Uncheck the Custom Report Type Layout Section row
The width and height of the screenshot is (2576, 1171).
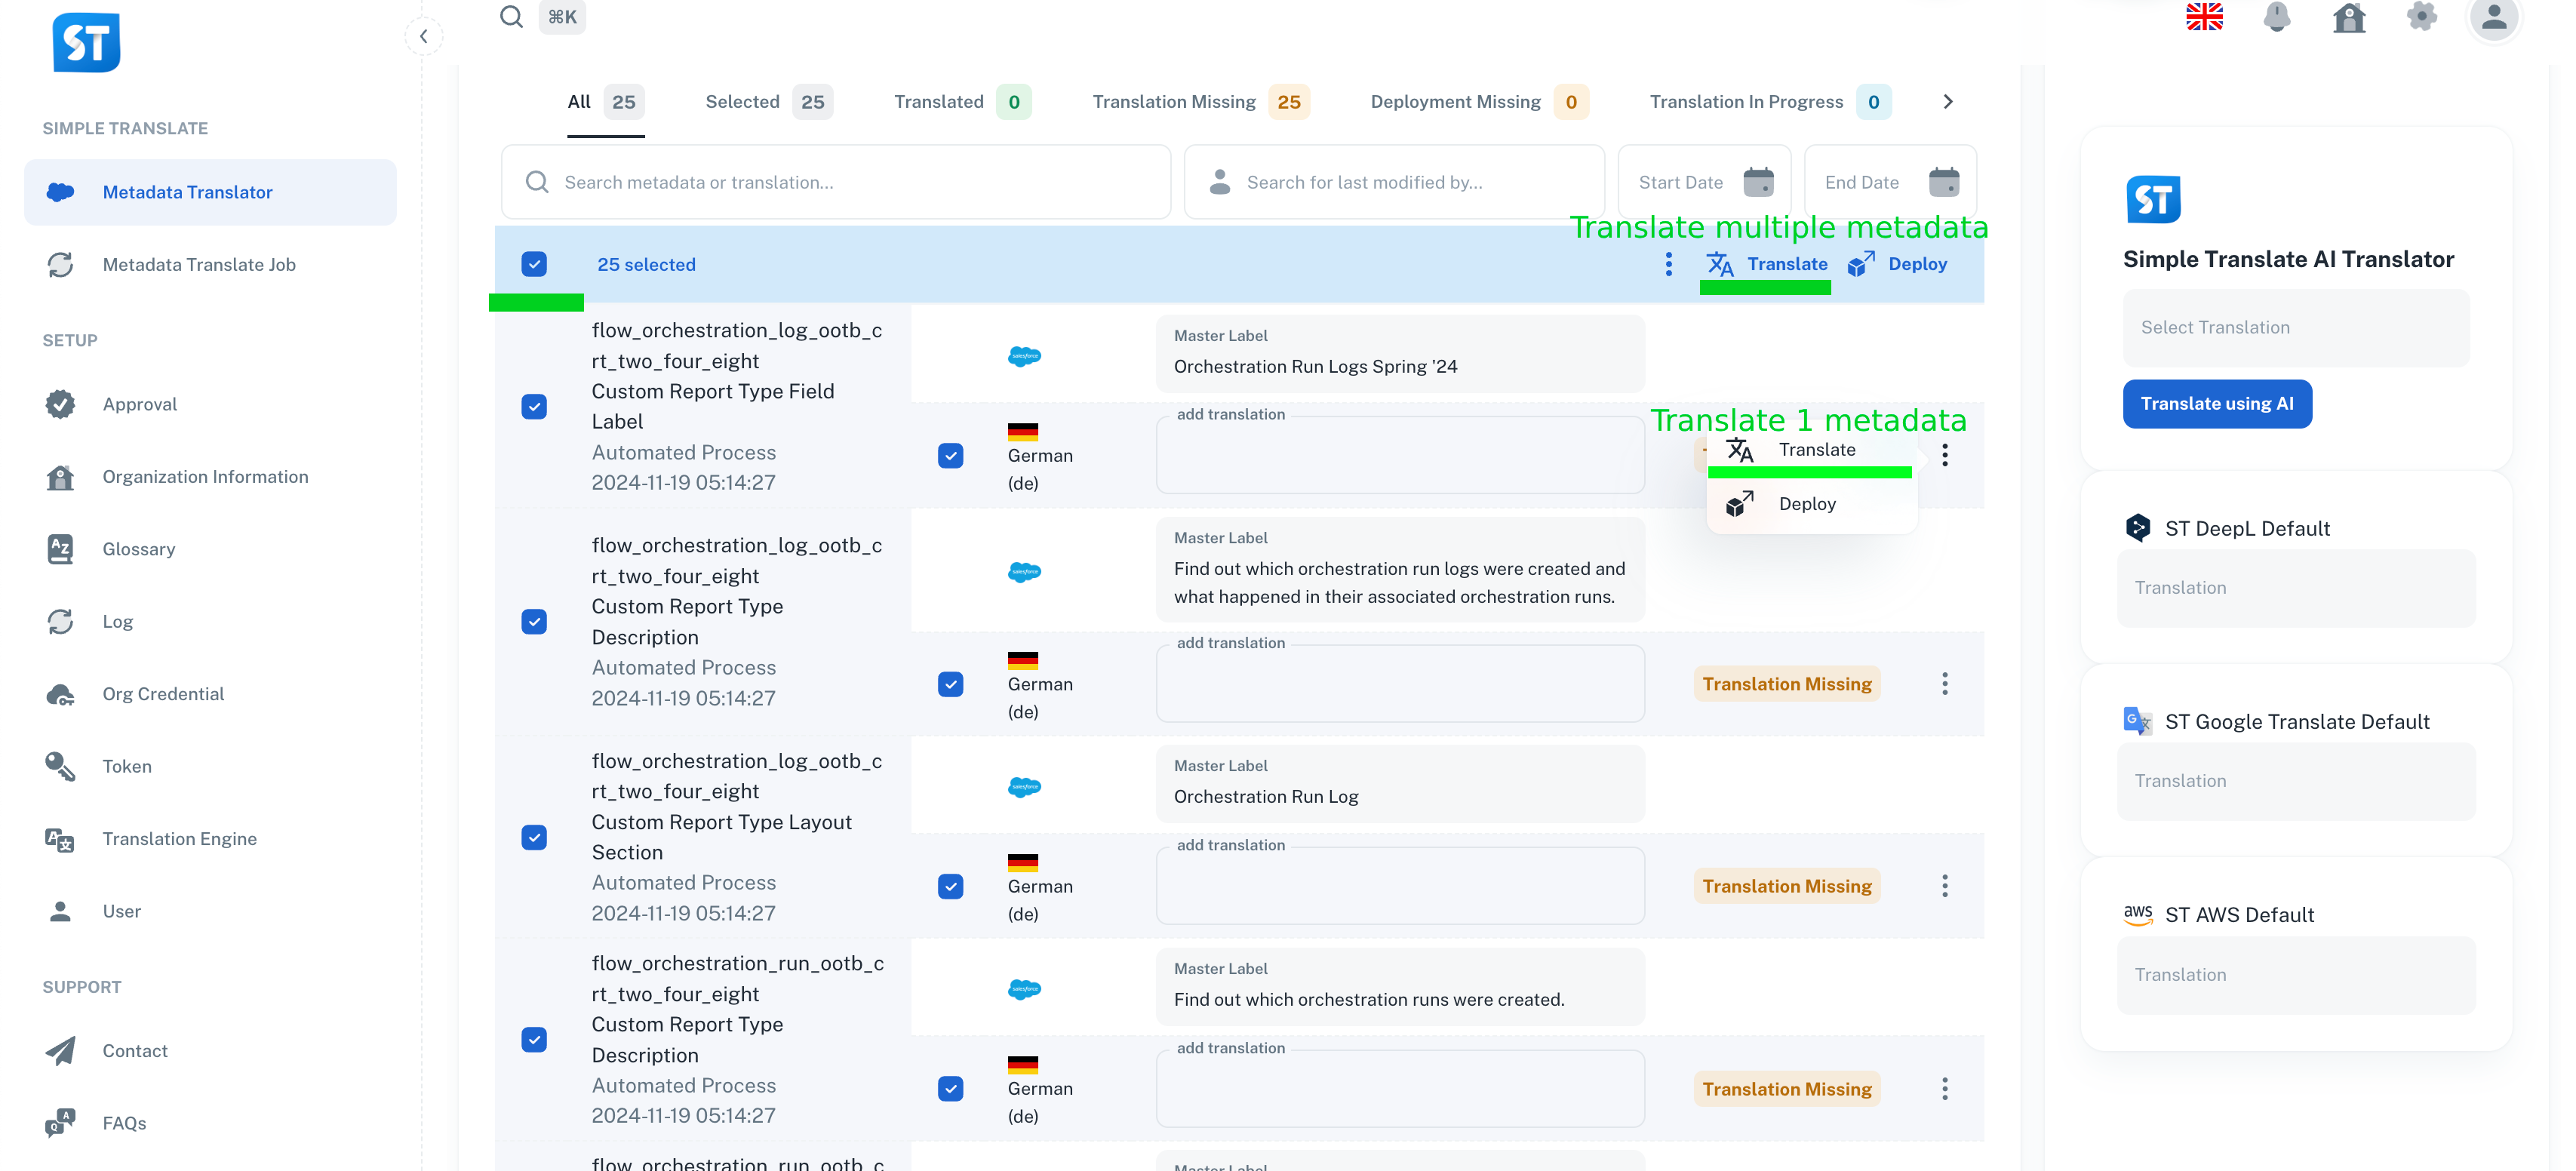tap(534, 837)
